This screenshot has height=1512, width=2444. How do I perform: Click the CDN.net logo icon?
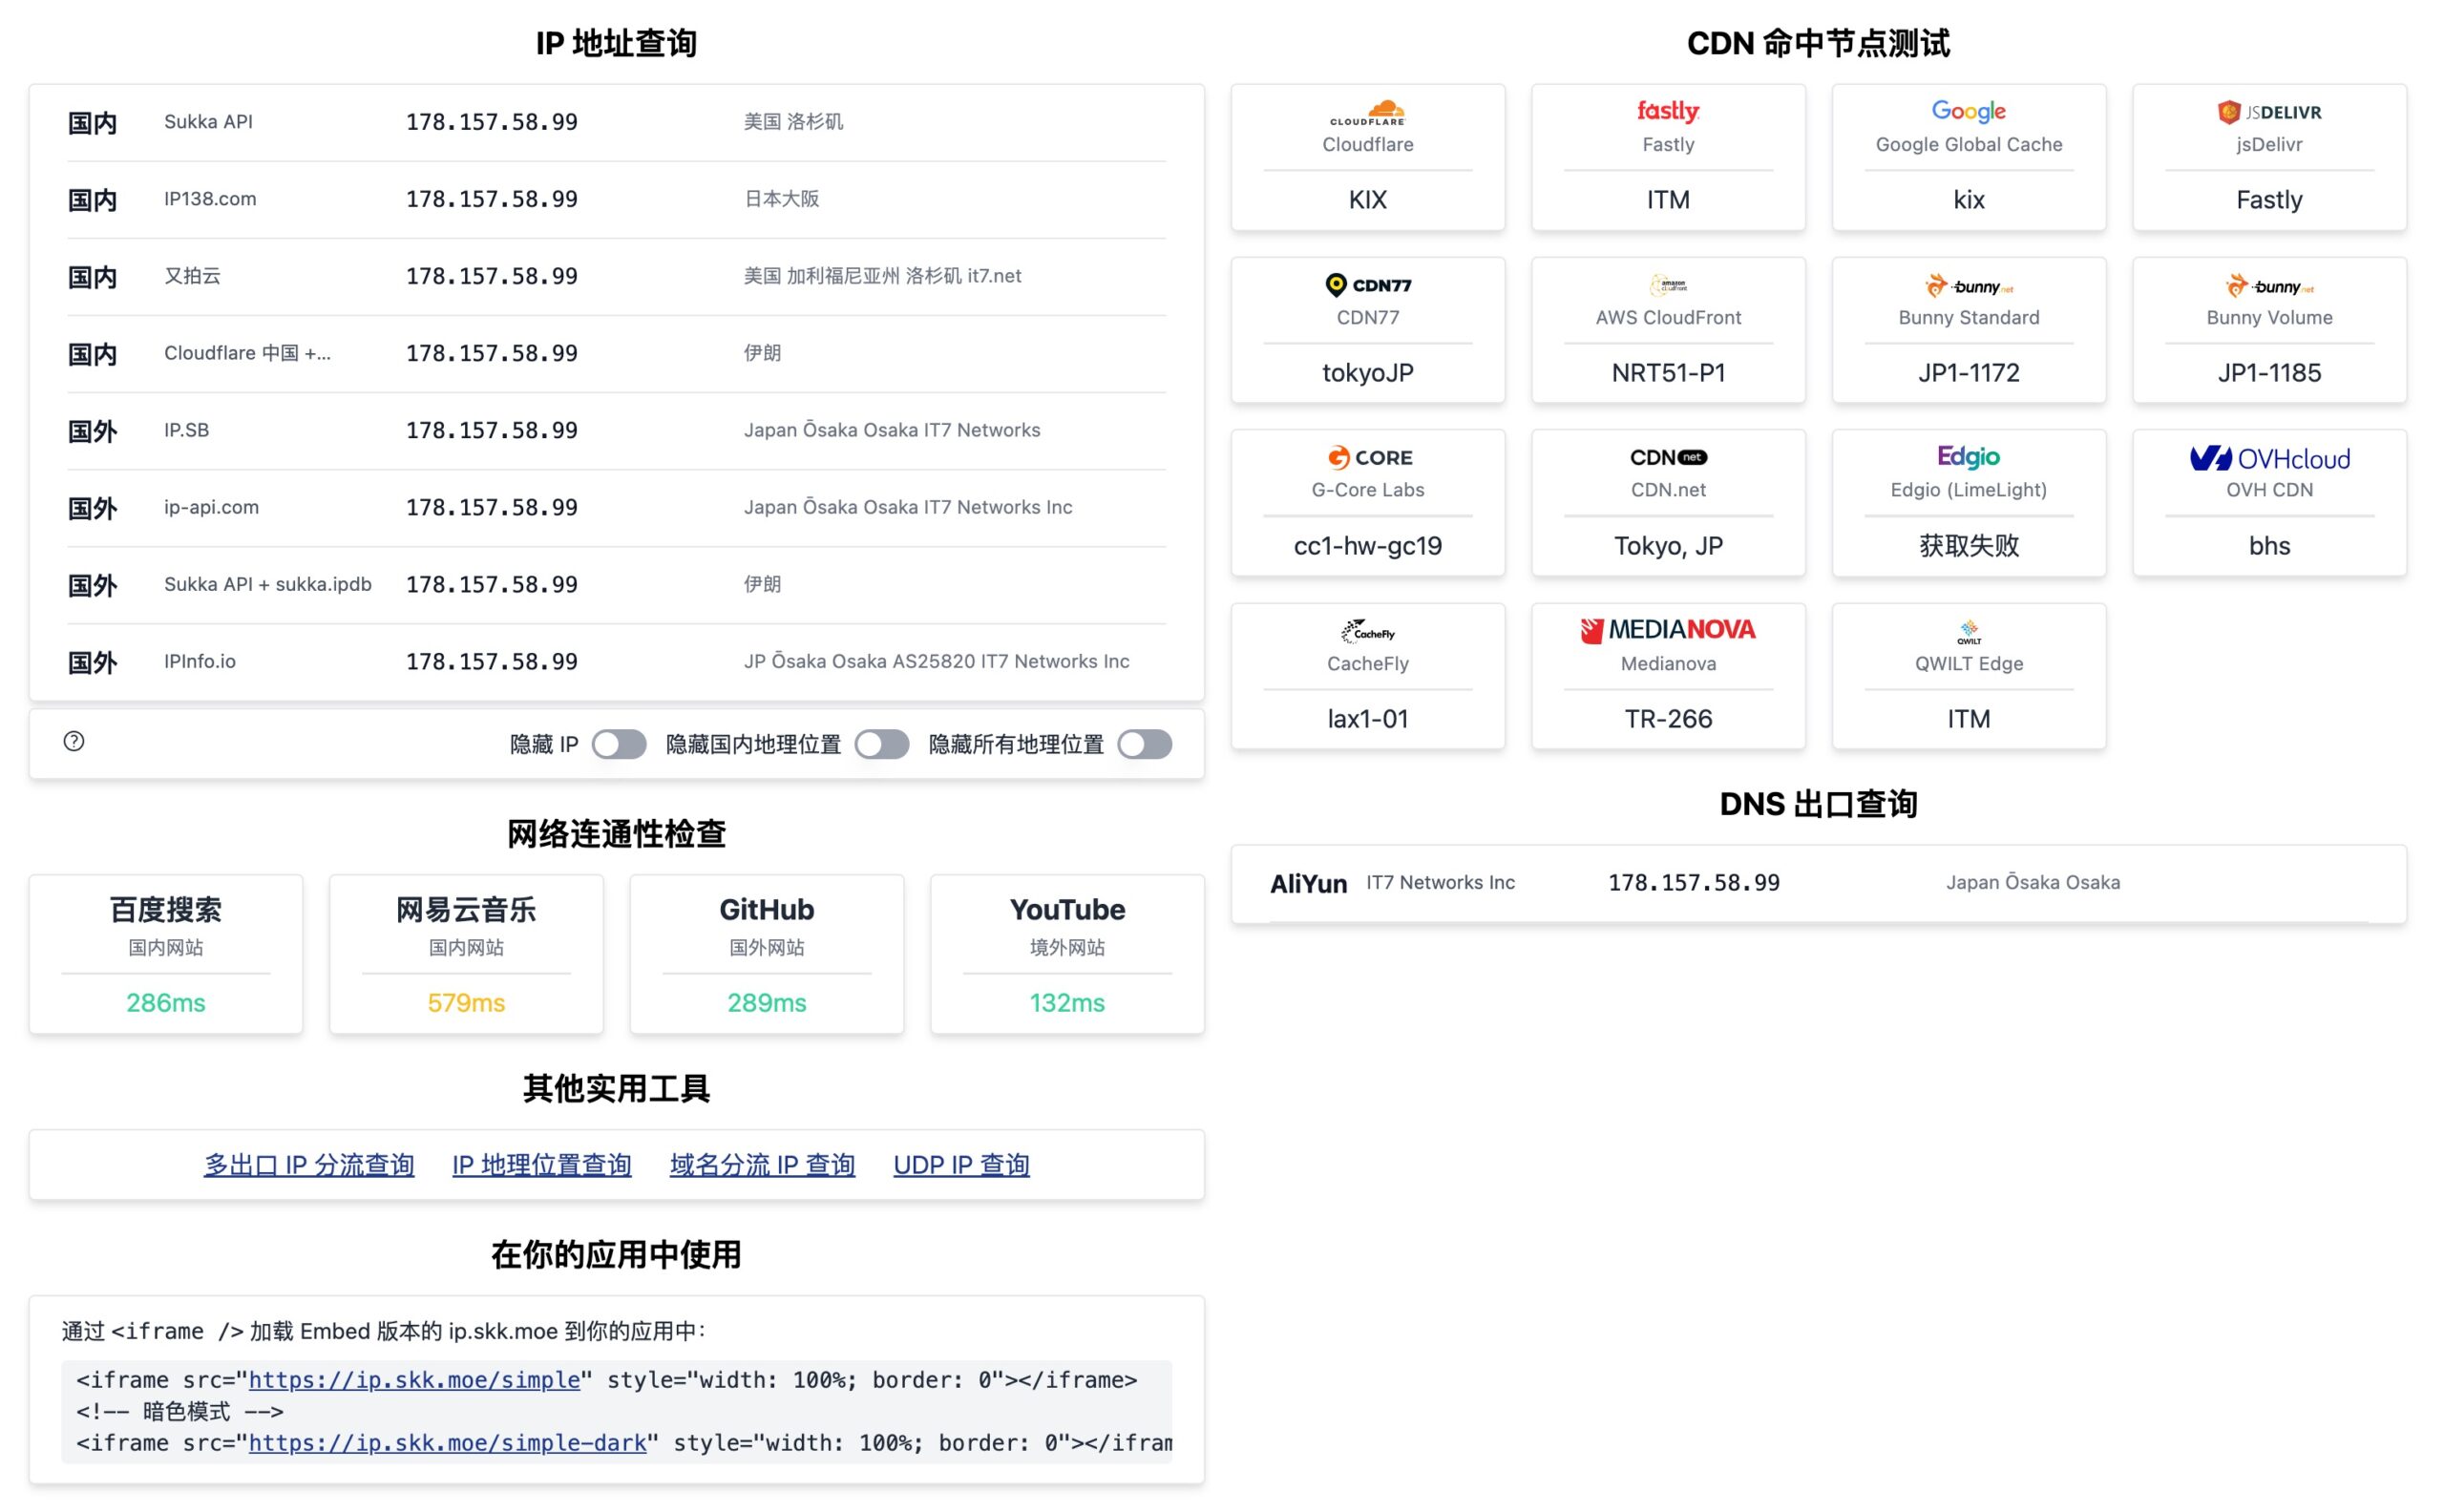[x=1668, y=458]
